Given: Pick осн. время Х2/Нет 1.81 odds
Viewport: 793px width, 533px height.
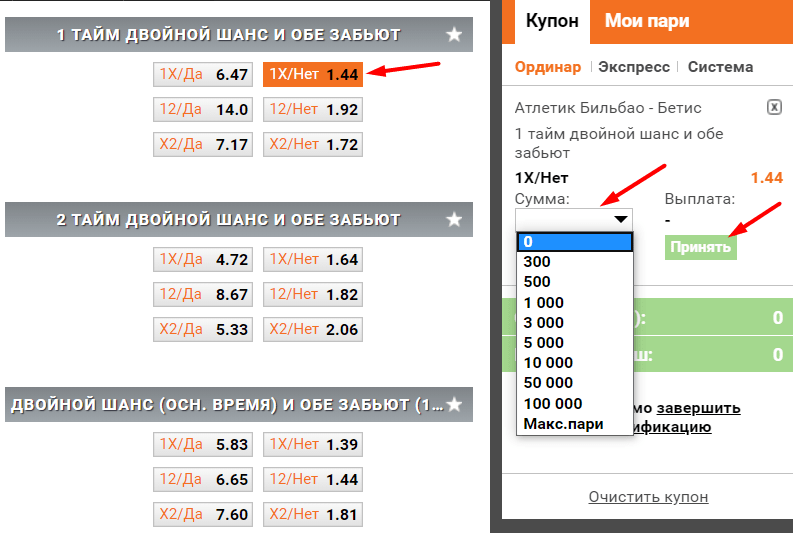Looking at the screenshot, I should 313,515.
